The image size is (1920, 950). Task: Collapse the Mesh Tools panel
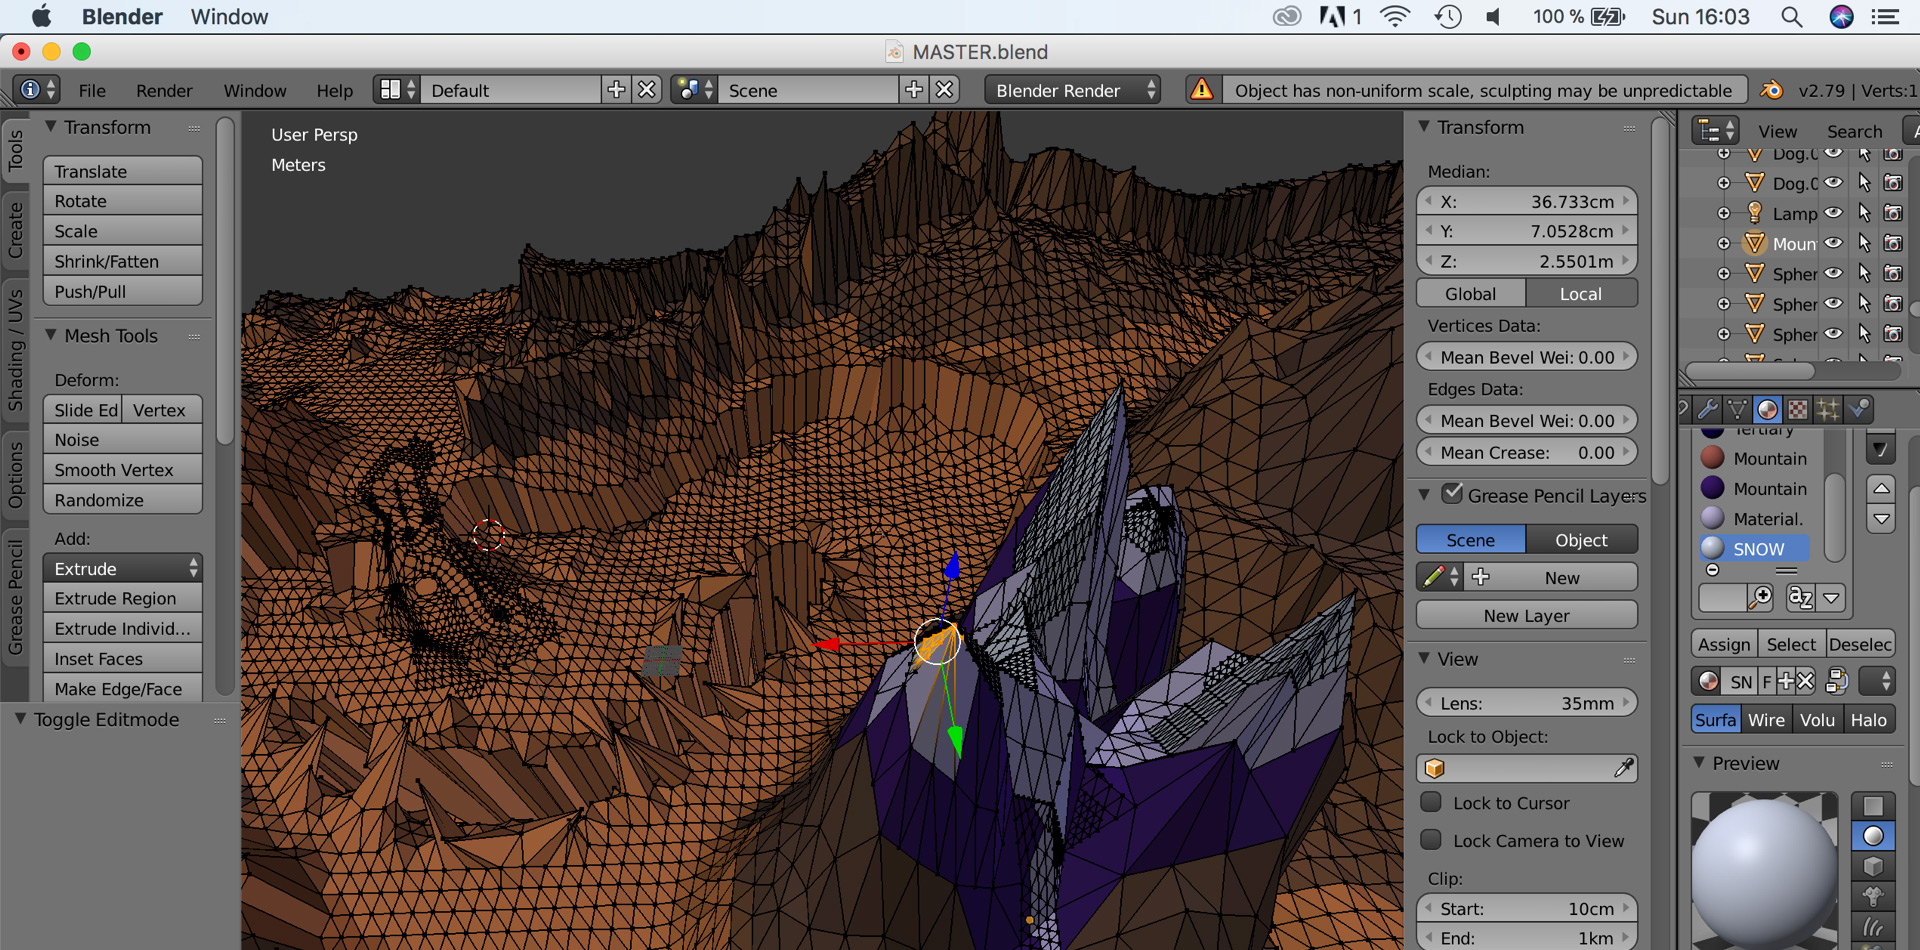(51, 336)
